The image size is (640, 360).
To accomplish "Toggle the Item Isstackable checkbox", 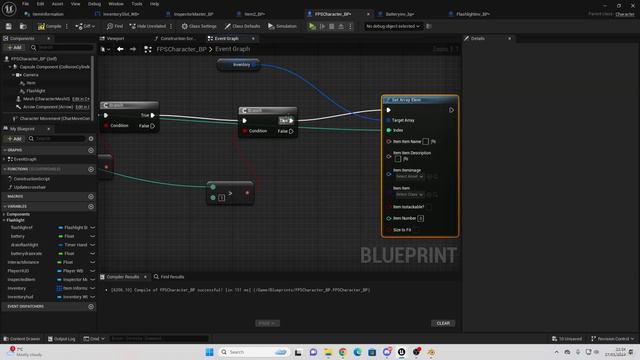I will coord(429,207).
